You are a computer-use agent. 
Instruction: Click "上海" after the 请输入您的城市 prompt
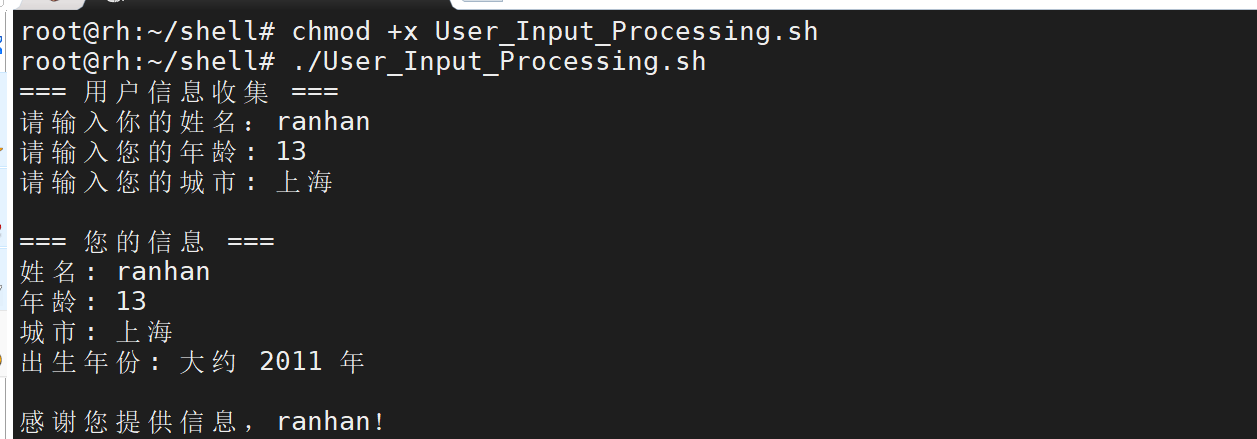click(305, 182)
